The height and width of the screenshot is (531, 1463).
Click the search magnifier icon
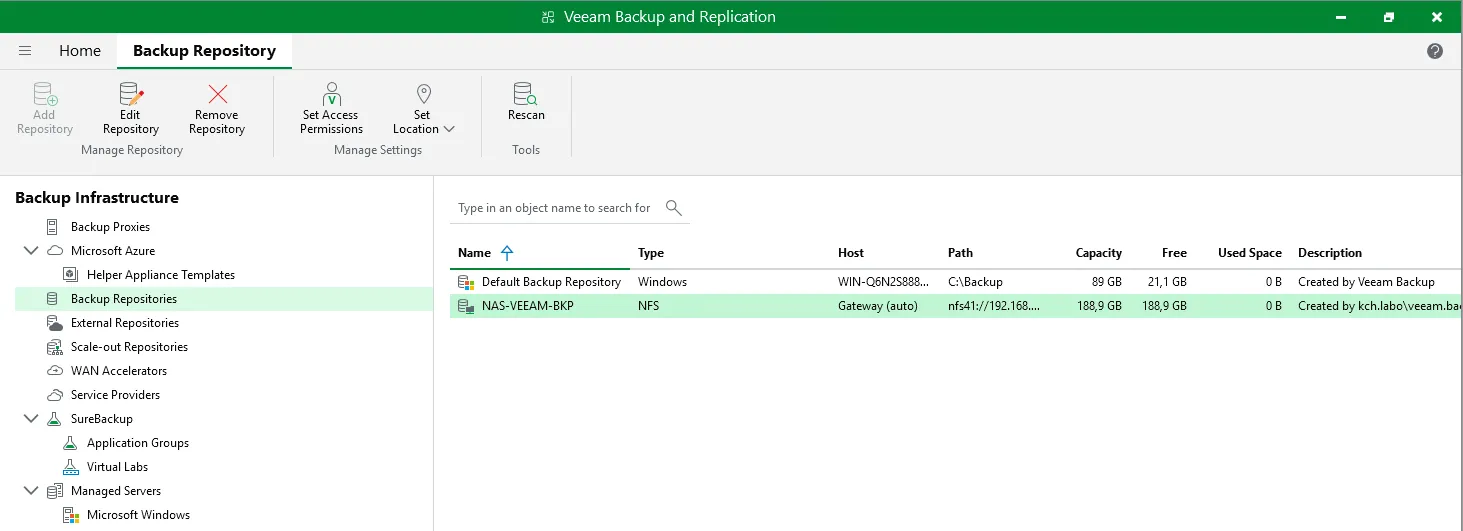coord(674,208)
